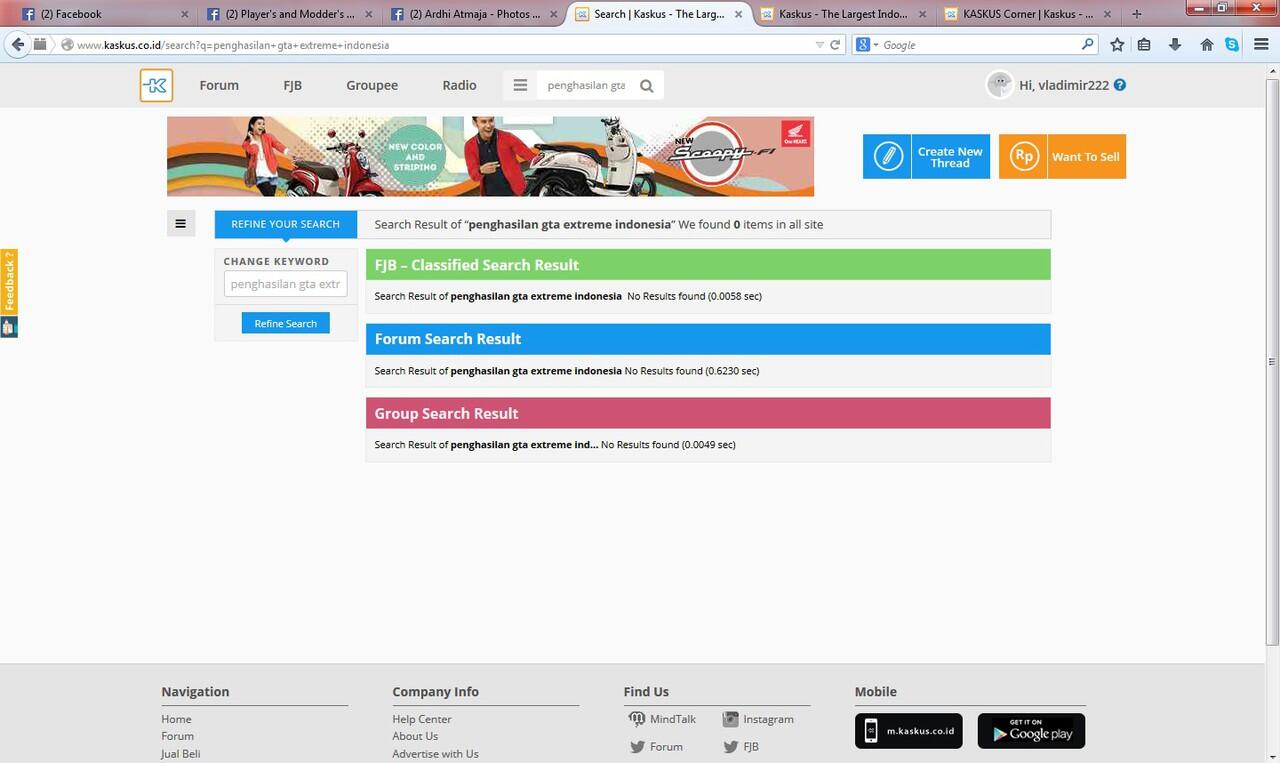Open the Forum menu in header
The height and width of the screenshot is (763, 1280).
click(x=219, y=85)
